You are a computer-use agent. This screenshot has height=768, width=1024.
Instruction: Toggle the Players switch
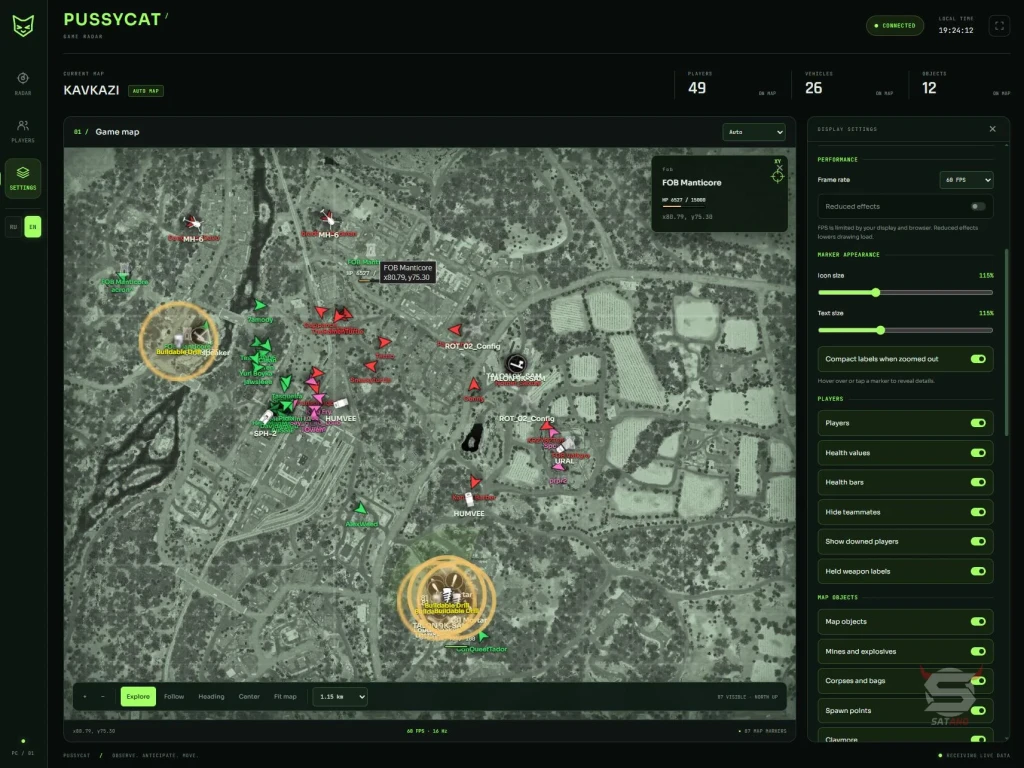pos(978,423)
